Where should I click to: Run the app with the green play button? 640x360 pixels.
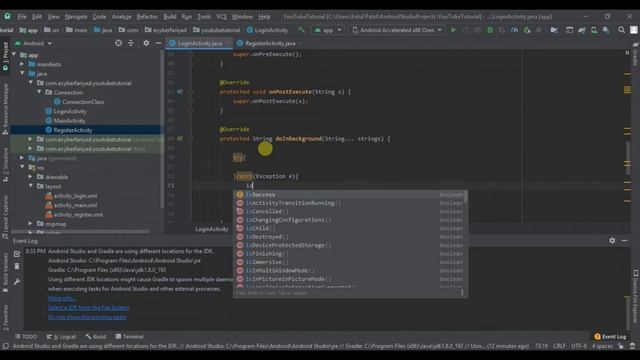[453, 30]
